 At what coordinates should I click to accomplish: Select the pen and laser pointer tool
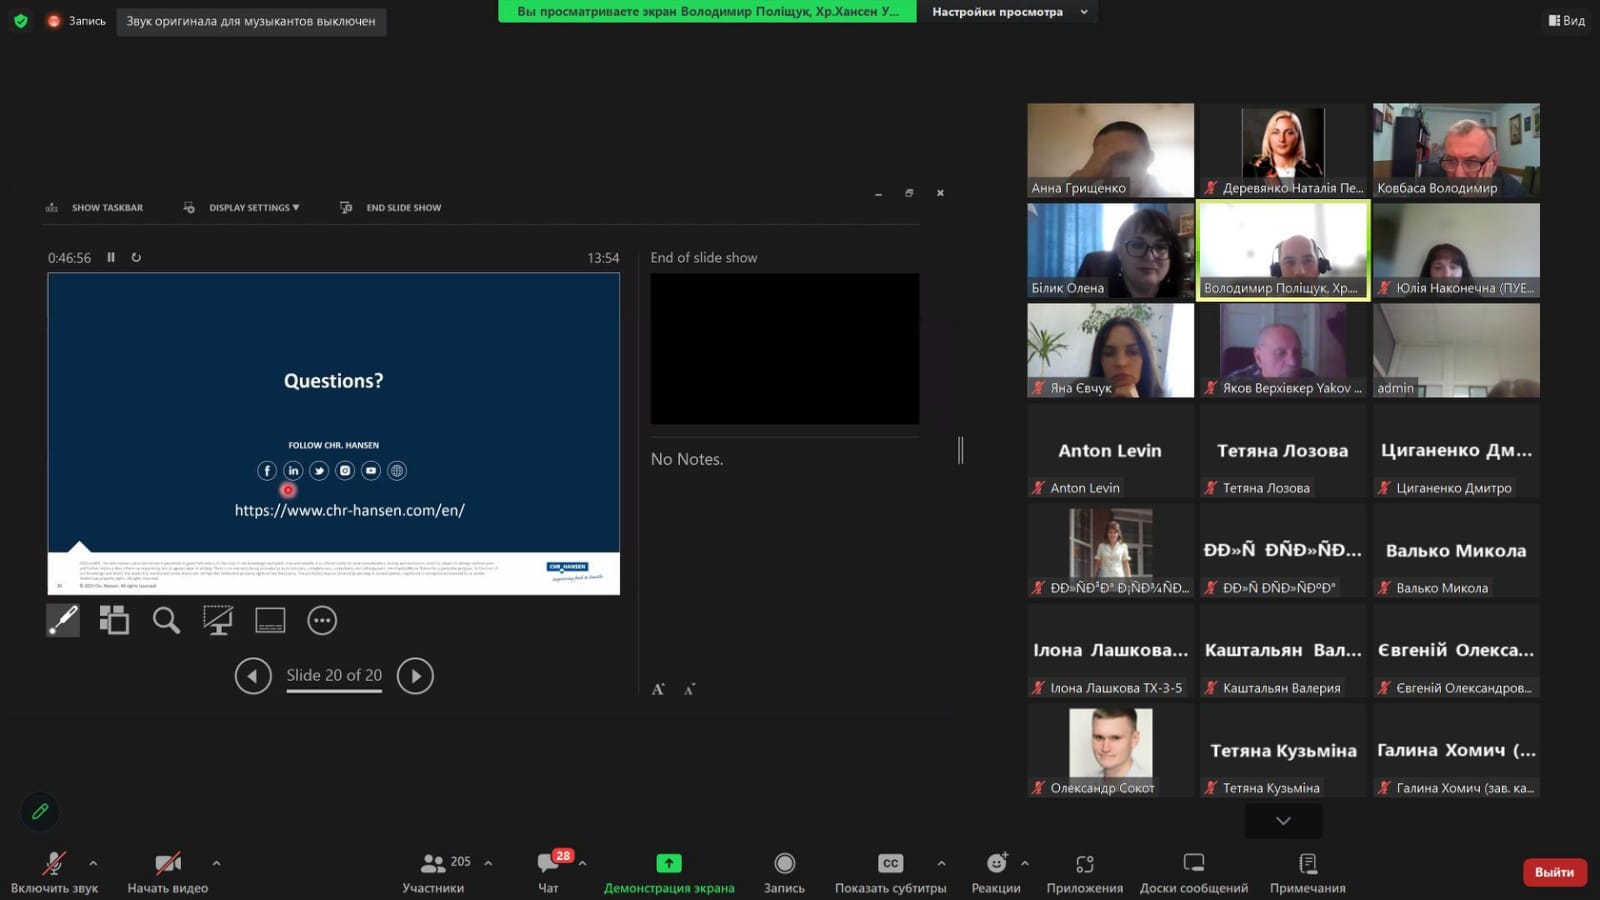[x=63, y=620]
